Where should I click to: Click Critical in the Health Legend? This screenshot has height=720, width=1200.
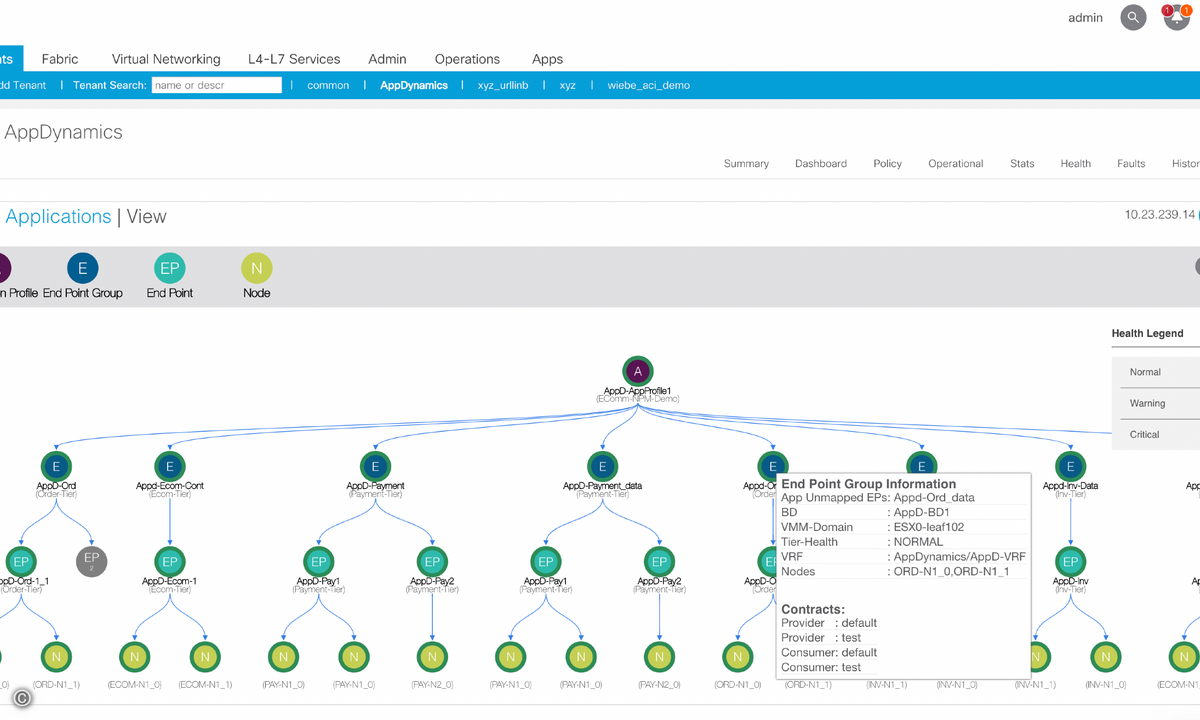coord(1144,434)
